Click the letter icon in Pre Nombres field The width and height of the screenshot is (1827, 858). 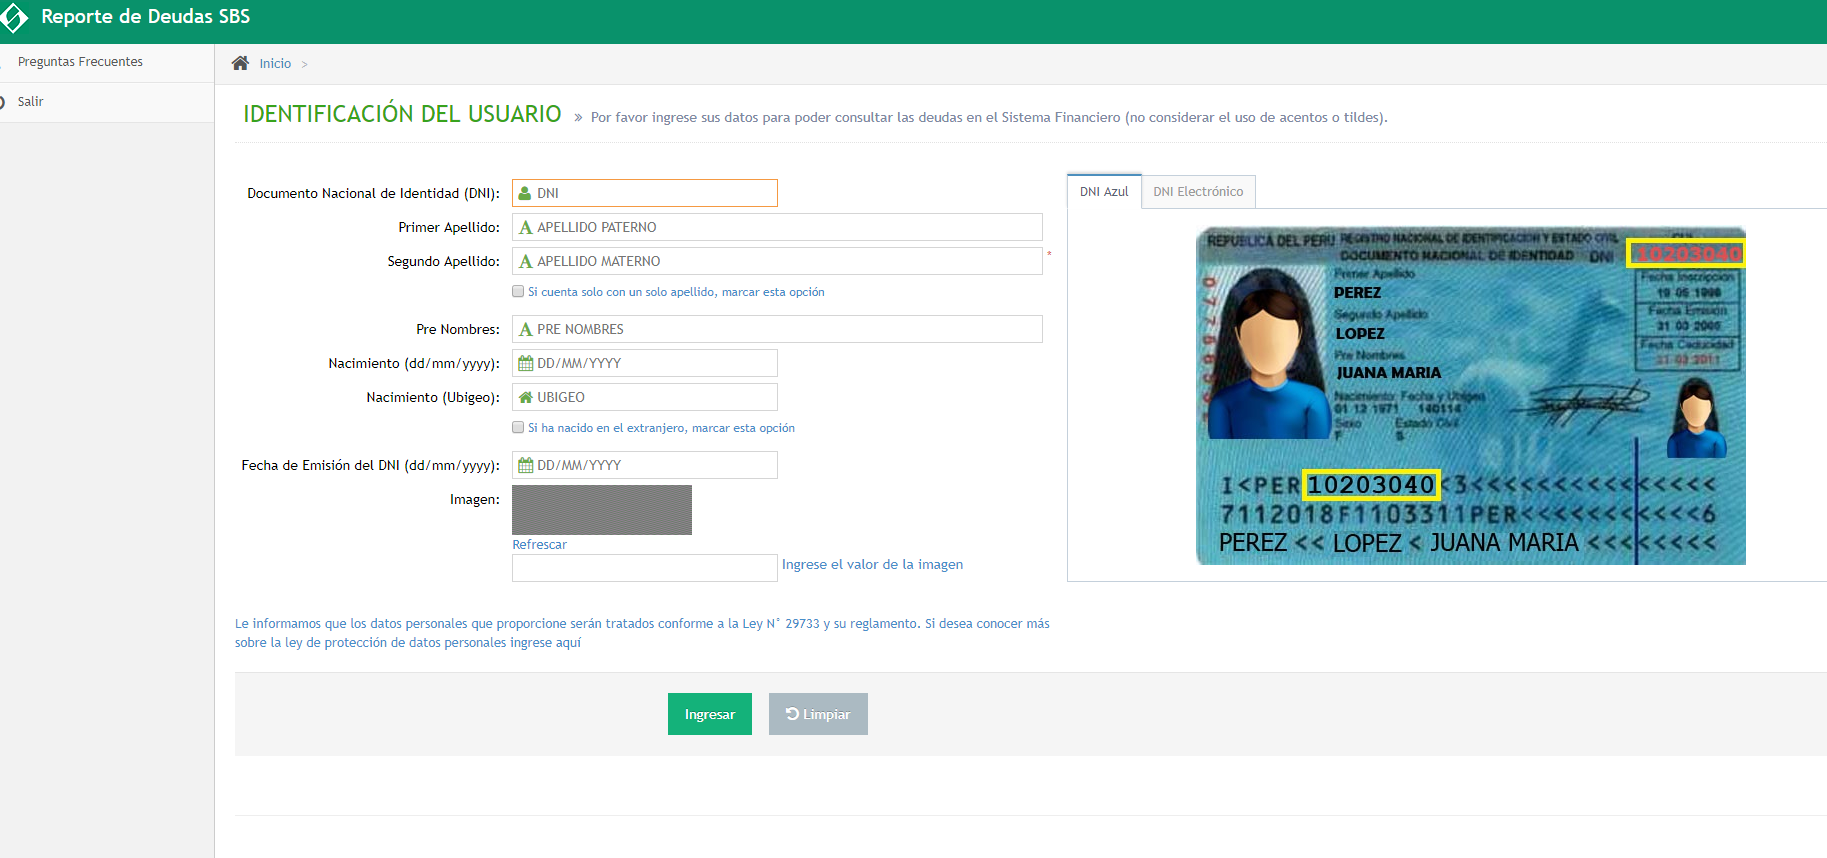pyautogui.click(x=525, y=329)
